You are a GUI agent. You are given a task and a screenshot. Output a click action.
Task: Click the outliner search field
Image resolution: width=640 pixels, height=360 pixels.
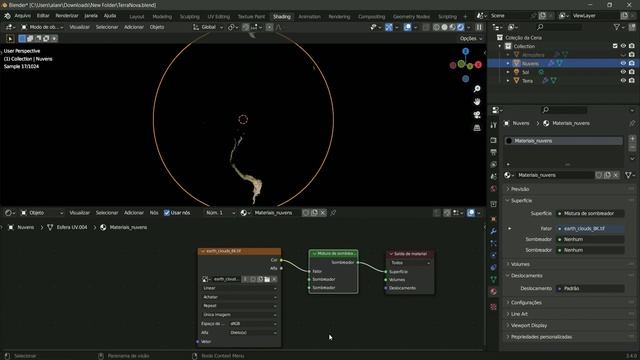pos(559,27)
